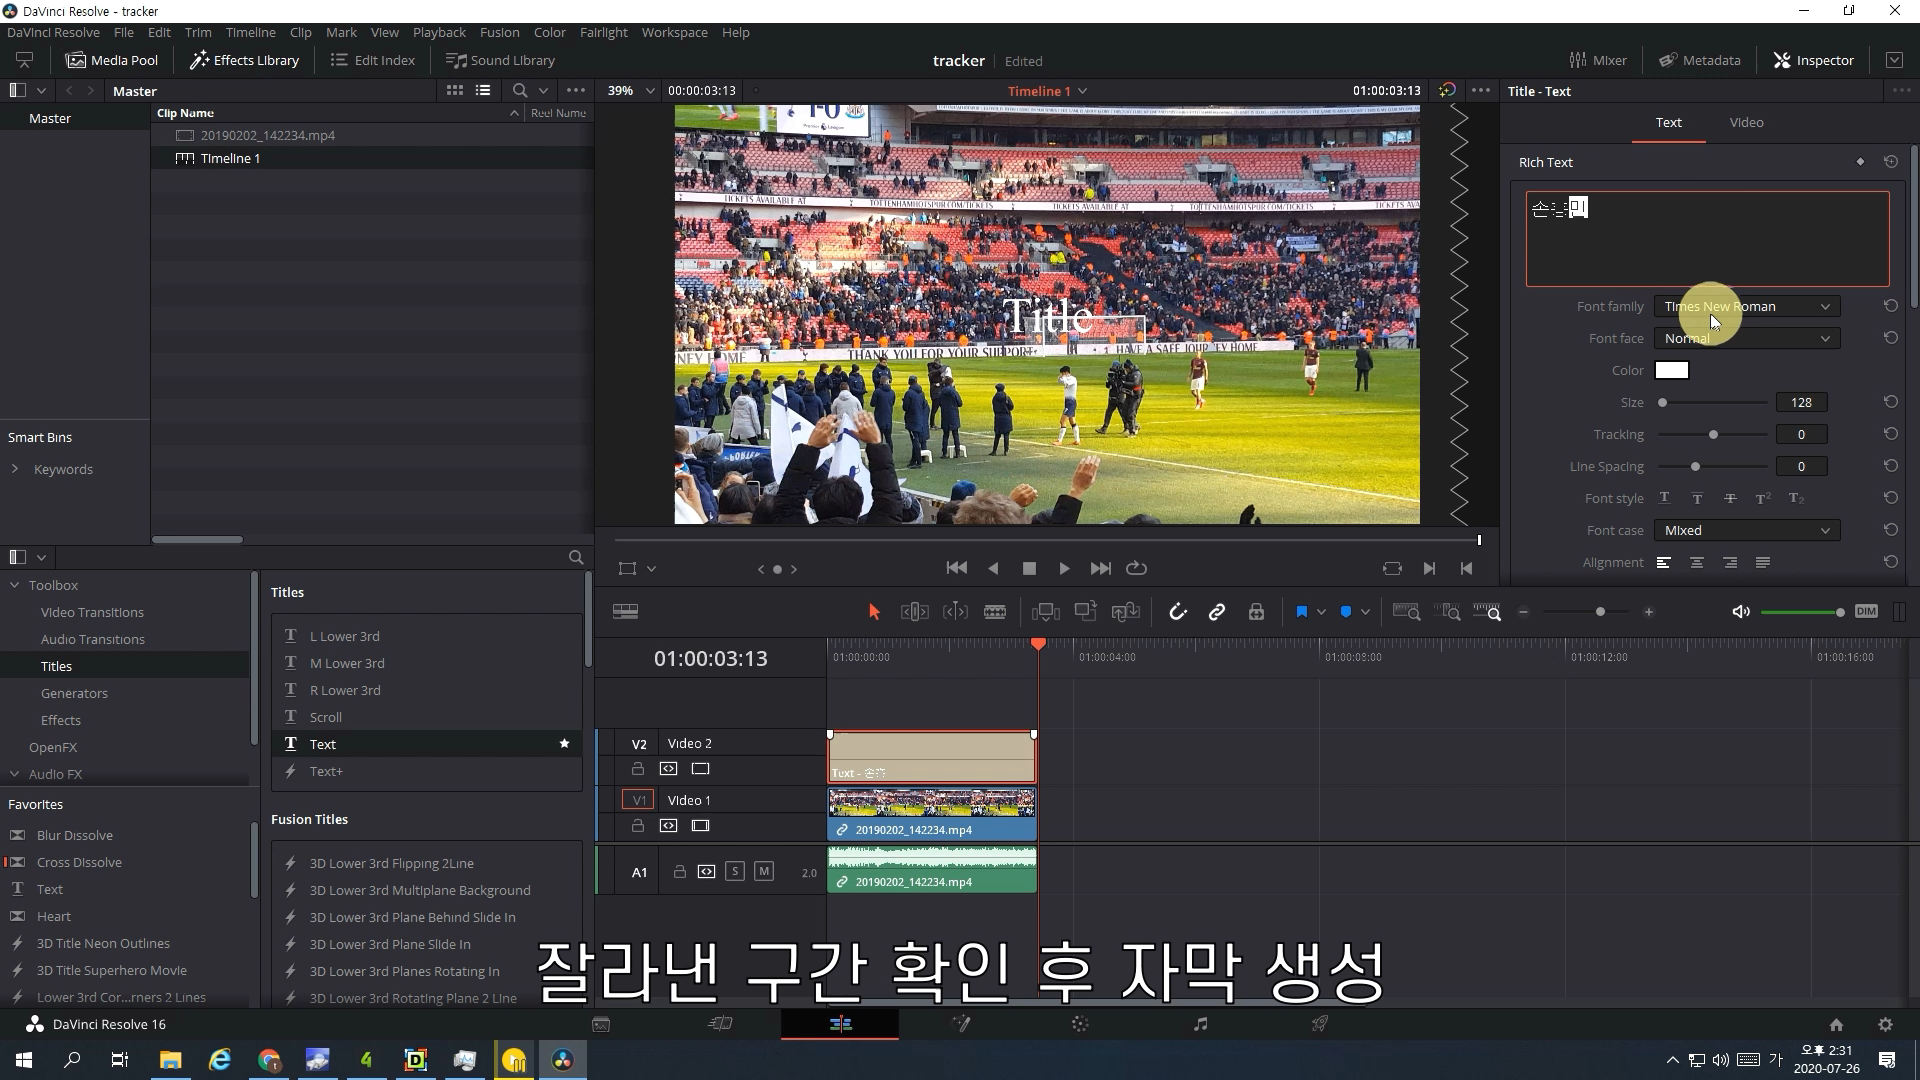Open the Font case Mixed dropdown

pos(1746,531)
